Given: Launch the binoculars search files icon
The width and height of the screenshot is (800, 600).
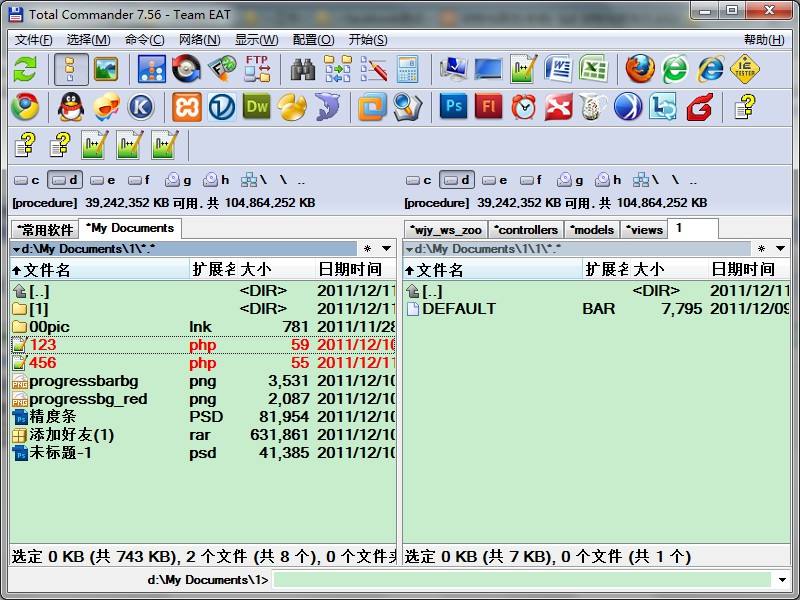Looking at the screenshot, I should [x=303, y=69].
